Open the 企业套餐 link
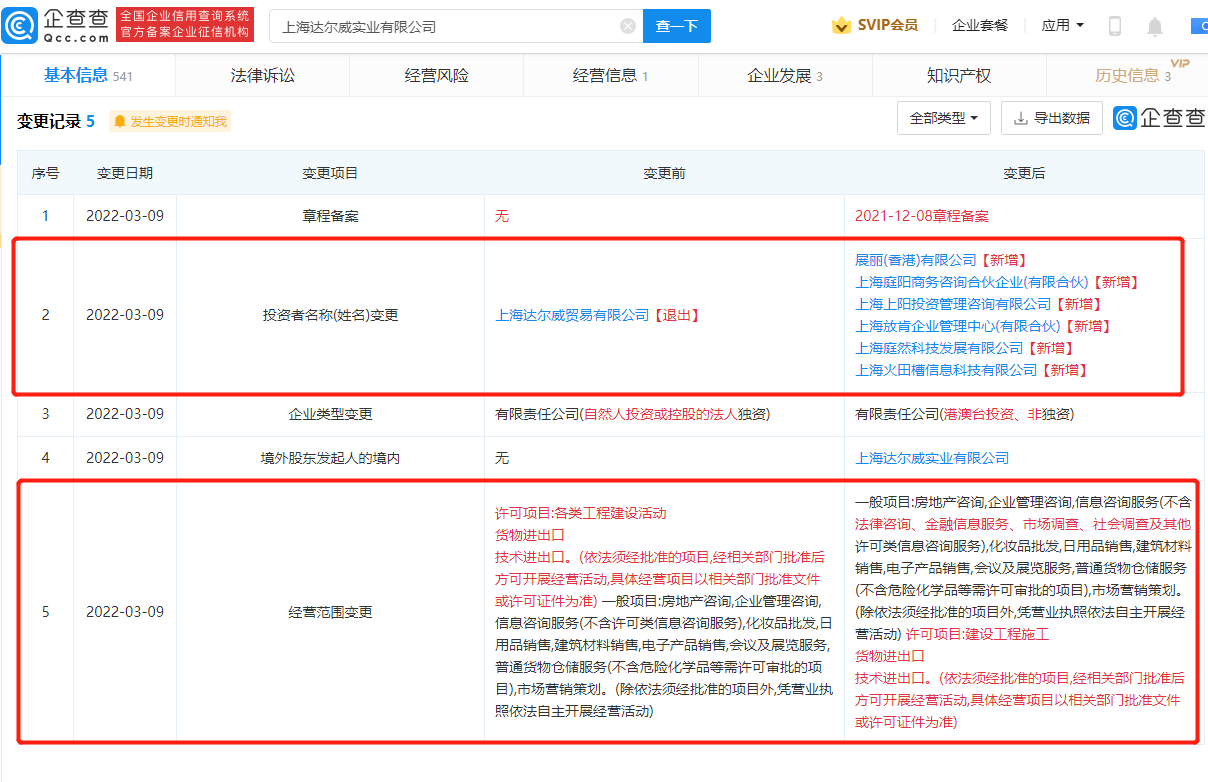The image size is (1208, 782). tap(980, 26)
